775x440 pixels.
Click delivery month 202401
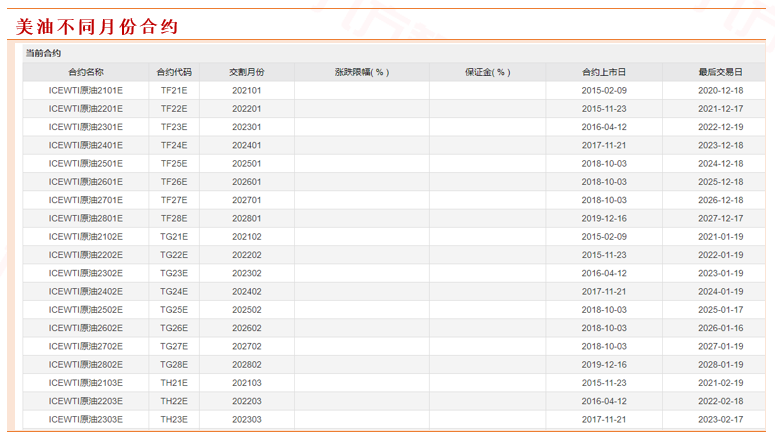247,145
